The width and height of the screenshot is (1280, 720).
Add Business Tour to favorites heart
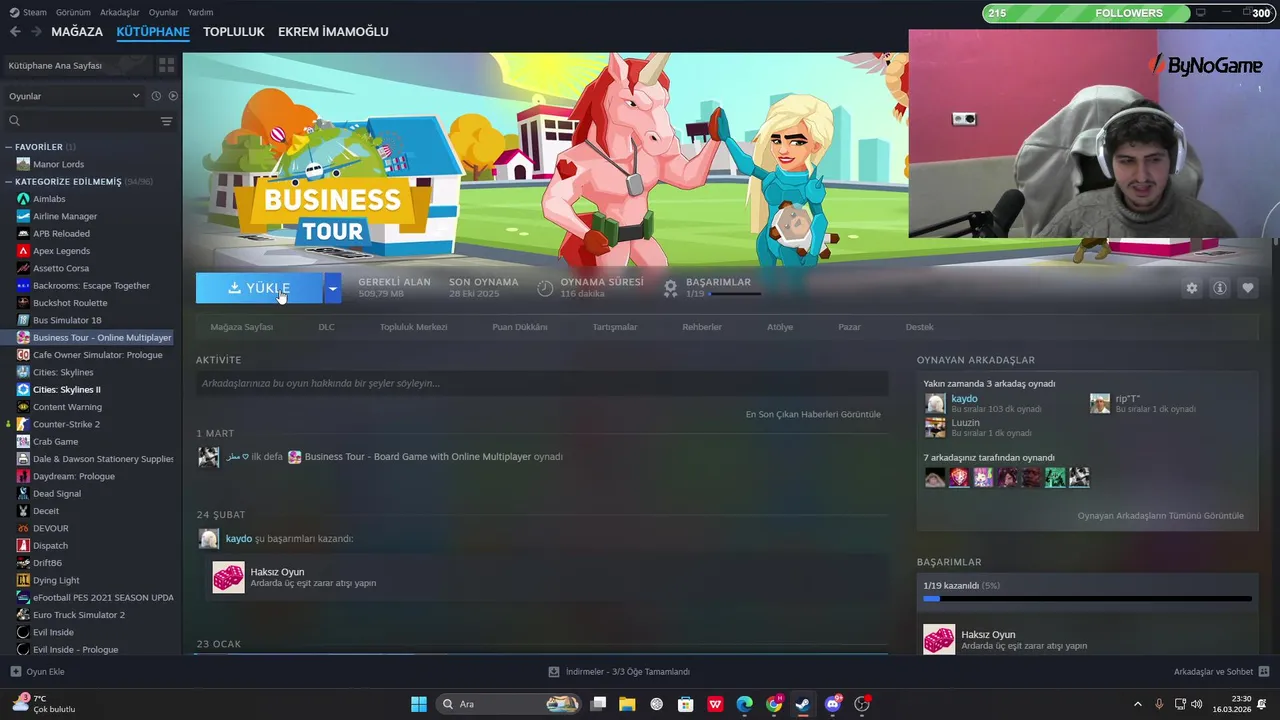click(1247, 288)
